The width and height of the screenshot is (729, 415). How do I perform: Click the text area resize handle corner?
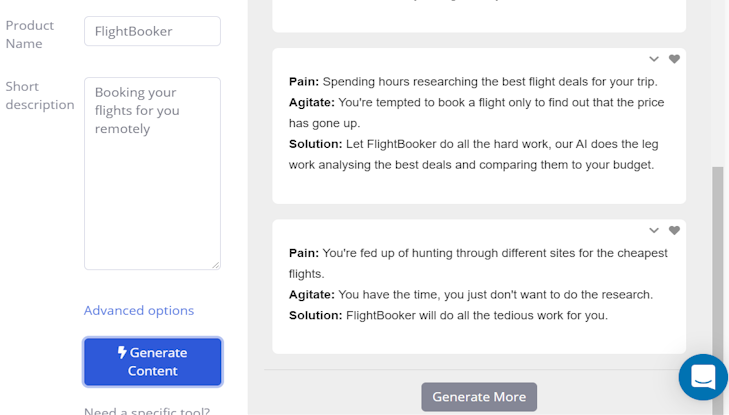(216, 265)
